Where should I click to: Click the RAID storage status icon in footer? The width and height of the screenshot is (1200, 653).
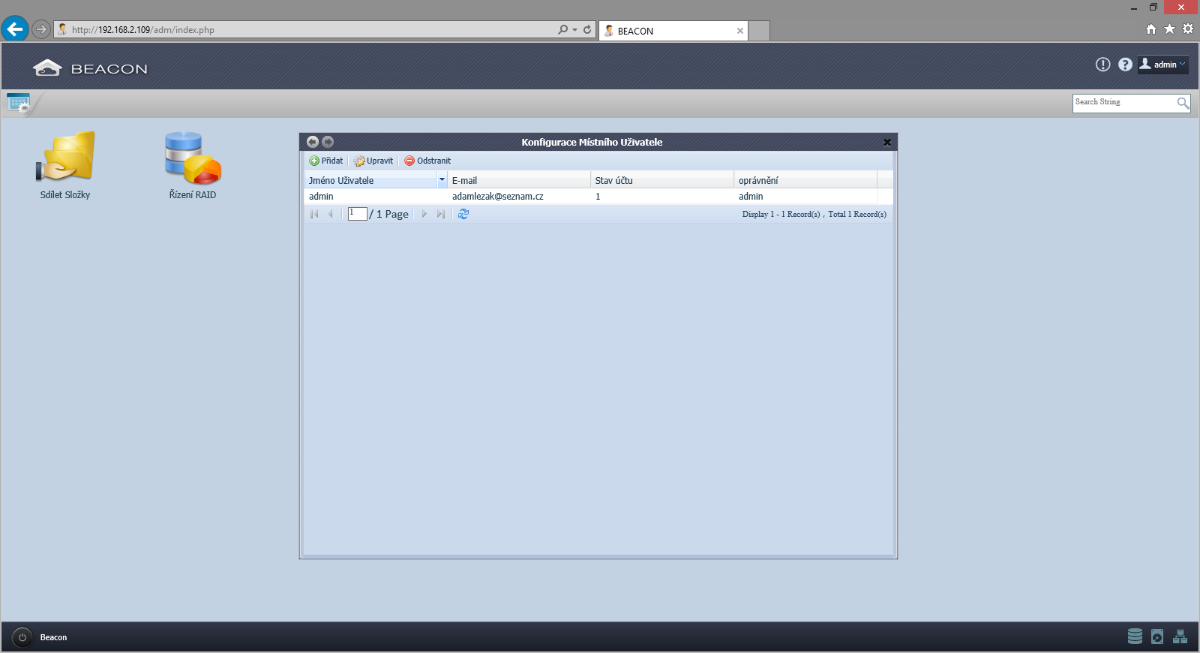pos(1134,636)
